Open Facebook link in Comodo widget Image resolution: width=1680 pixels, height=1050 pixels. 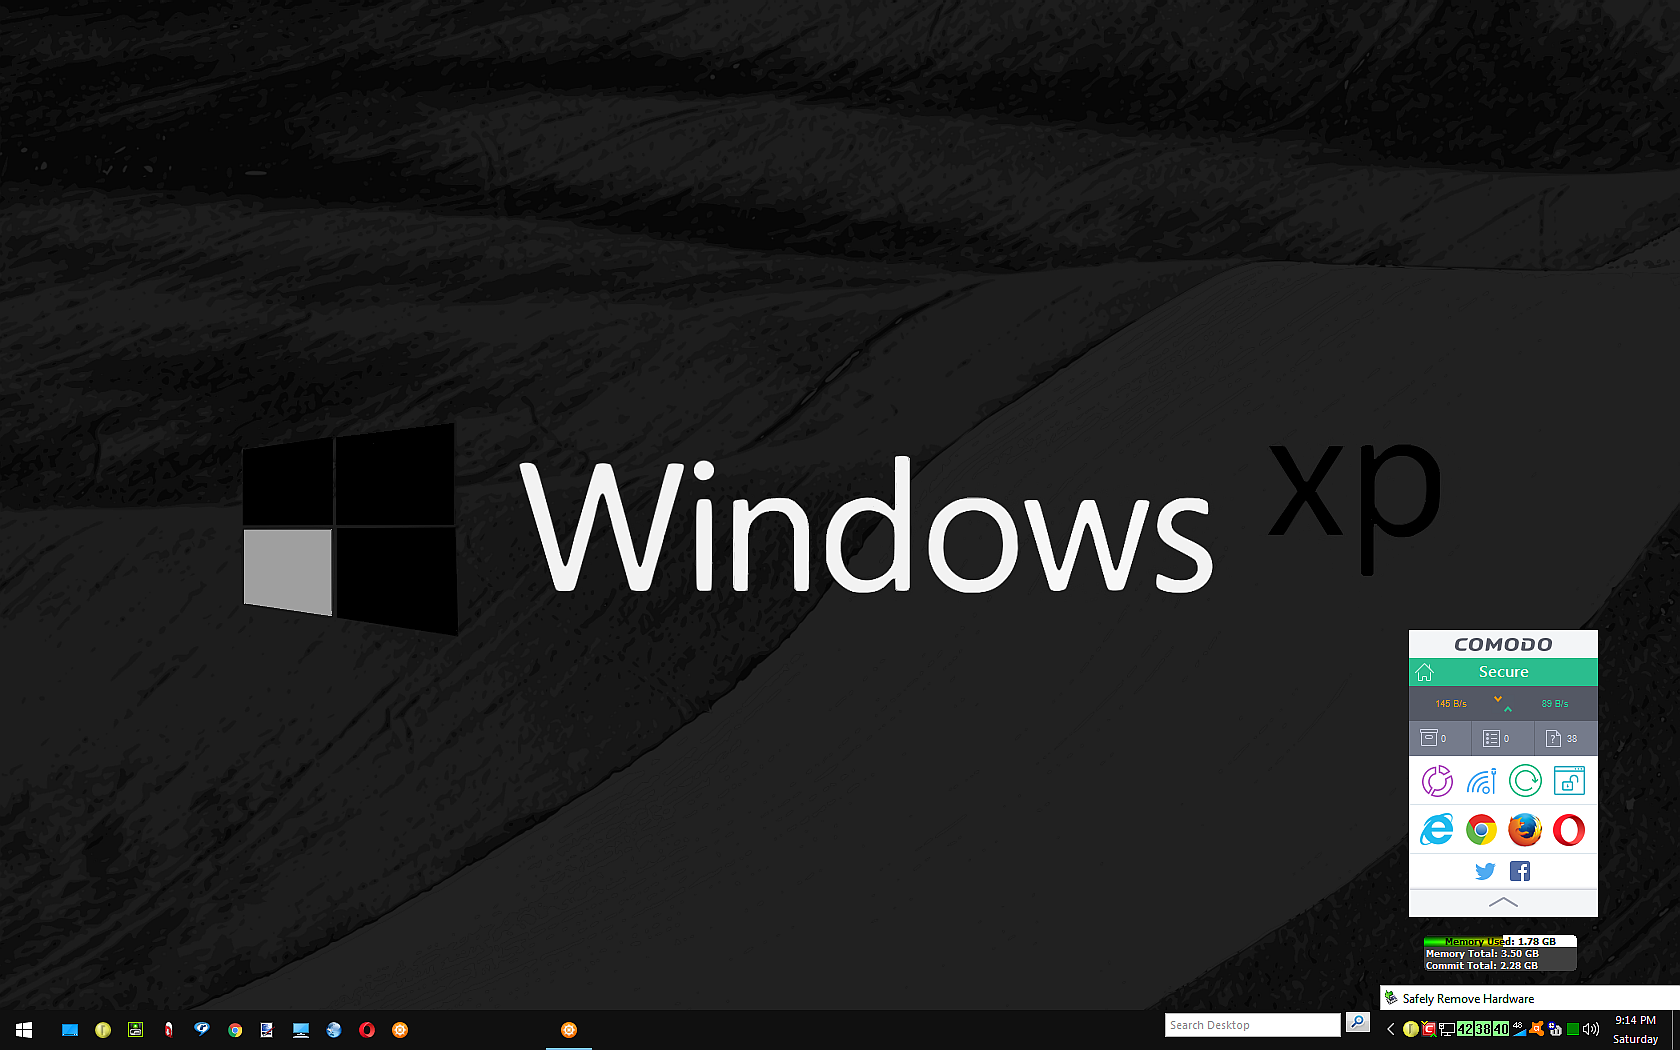pos(1520,871)
